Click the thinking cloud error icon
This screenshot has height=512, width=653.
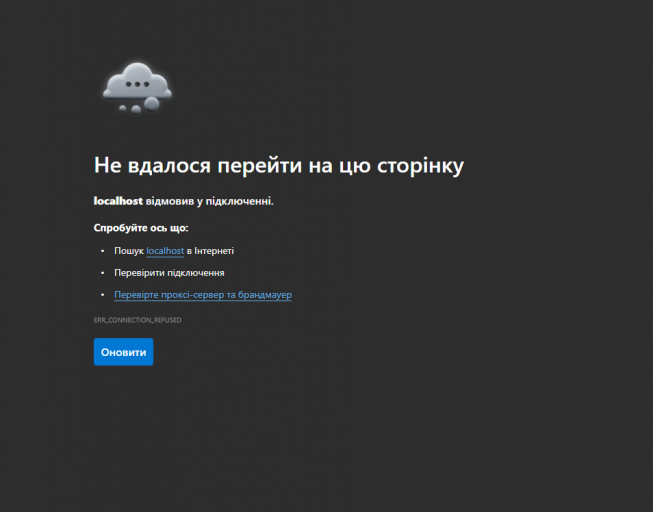pyautogui.click(x=137, y=88)
